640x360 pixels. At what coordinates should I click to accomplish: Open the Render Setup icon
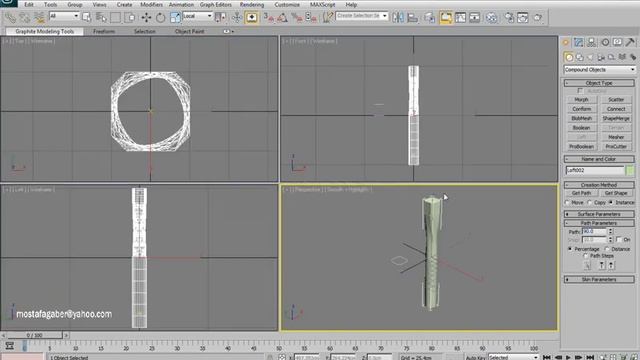[x=509, y=17]
